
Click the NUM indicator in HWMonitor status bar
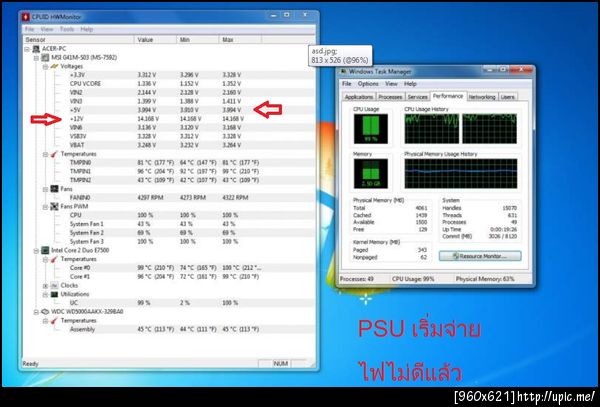pyautogui.click(x=280, y=363)
